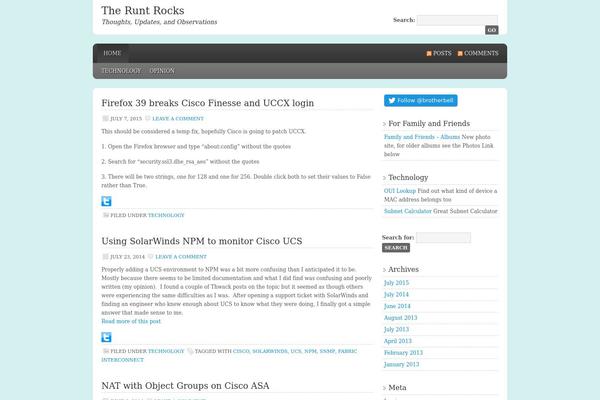Click the sidebar SEARCH button
Image resolution: width=600 pixels, height=400 pixels.
pyautogui.click(x=396, y=248)
